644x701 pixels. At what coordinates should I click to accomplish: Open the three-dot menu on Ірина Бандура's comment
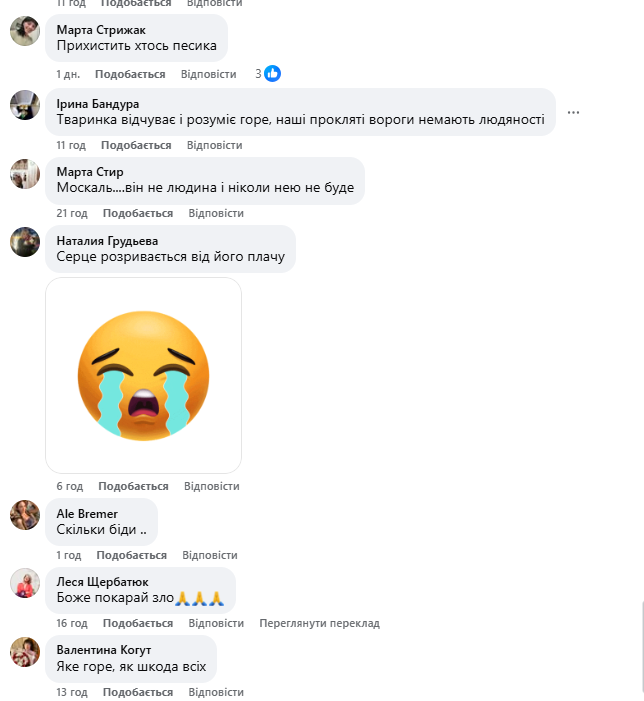[x=573, y=112]
